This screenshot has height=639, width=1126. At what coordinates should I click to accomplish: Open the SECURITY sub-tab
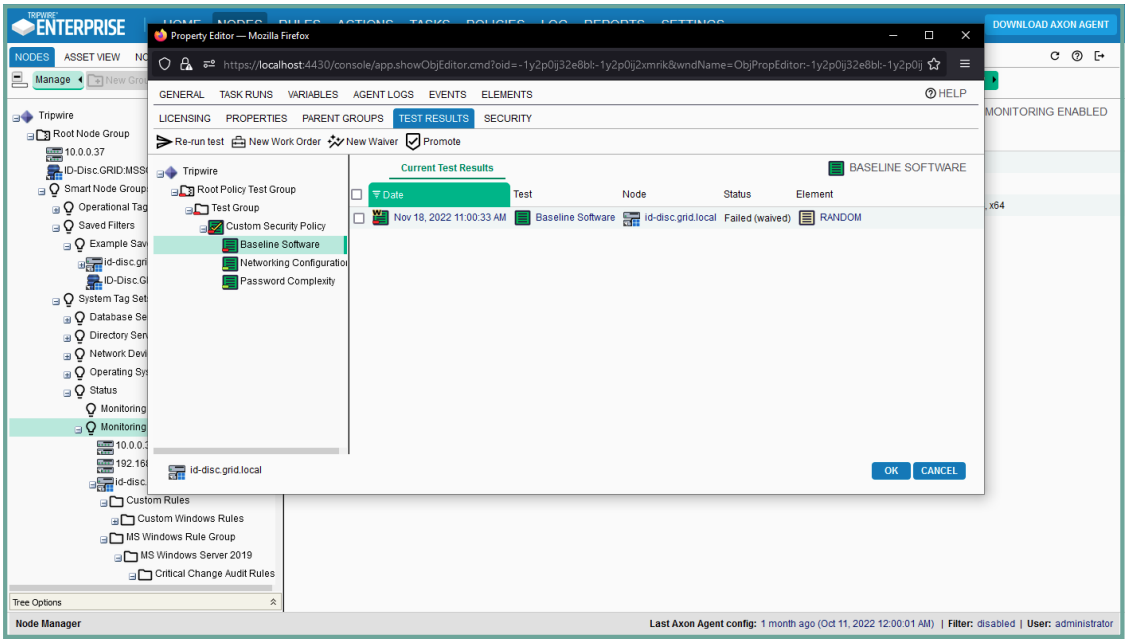[508, 118]
